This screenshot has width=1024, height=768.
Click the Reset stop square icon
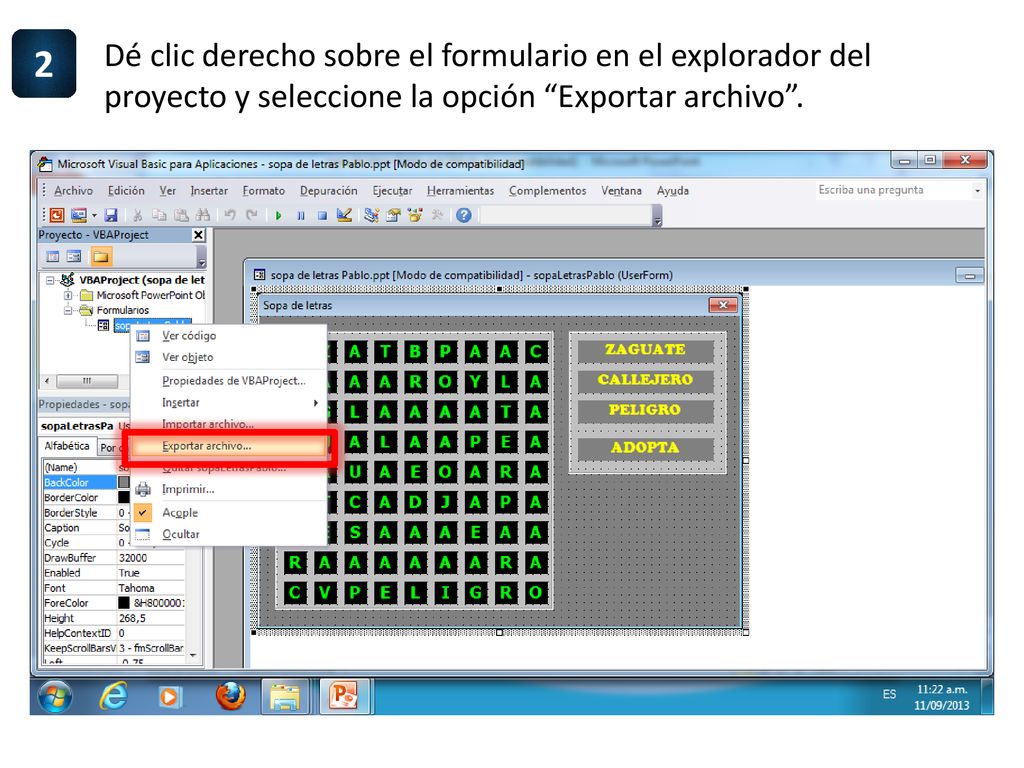coord(322,216)
